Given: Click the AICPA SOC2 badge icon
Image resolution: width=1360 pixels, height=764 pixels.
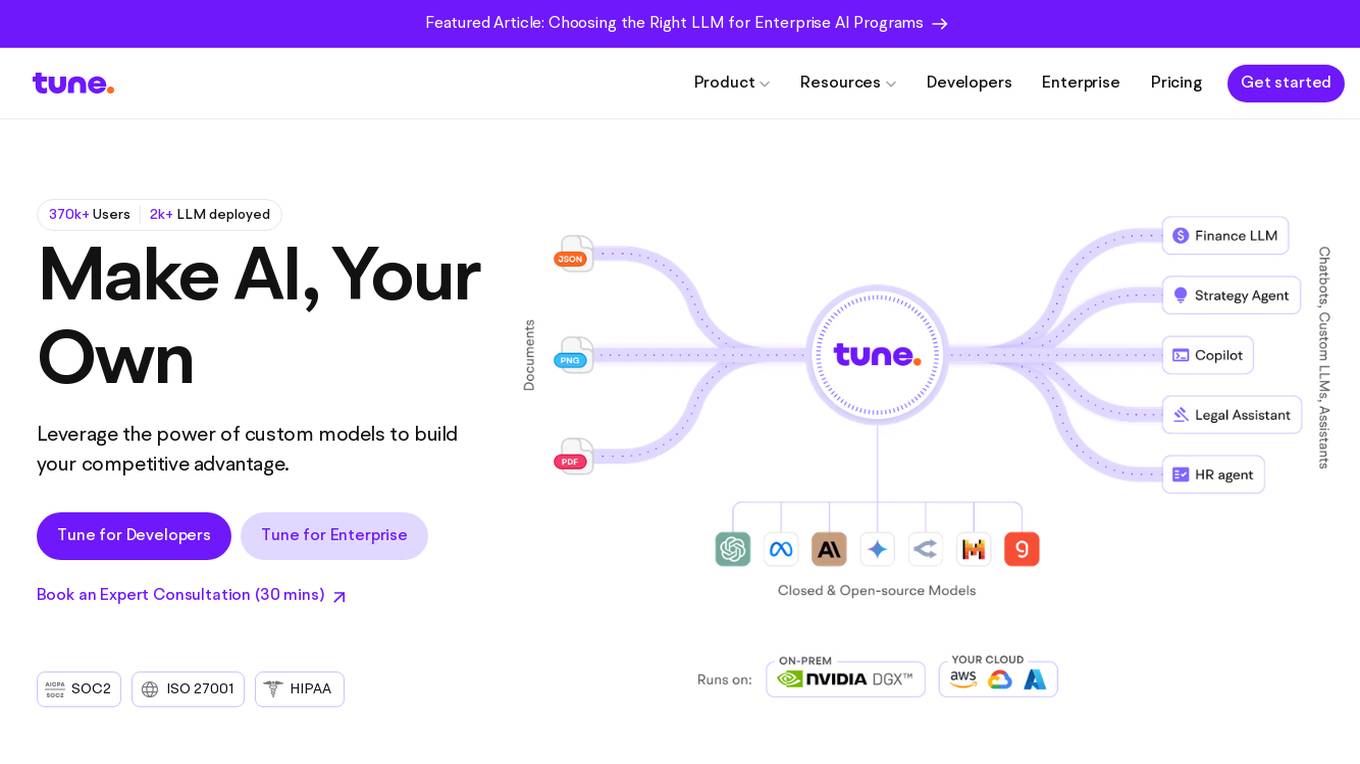Looking at the screenshot, I should coord(55,689).
